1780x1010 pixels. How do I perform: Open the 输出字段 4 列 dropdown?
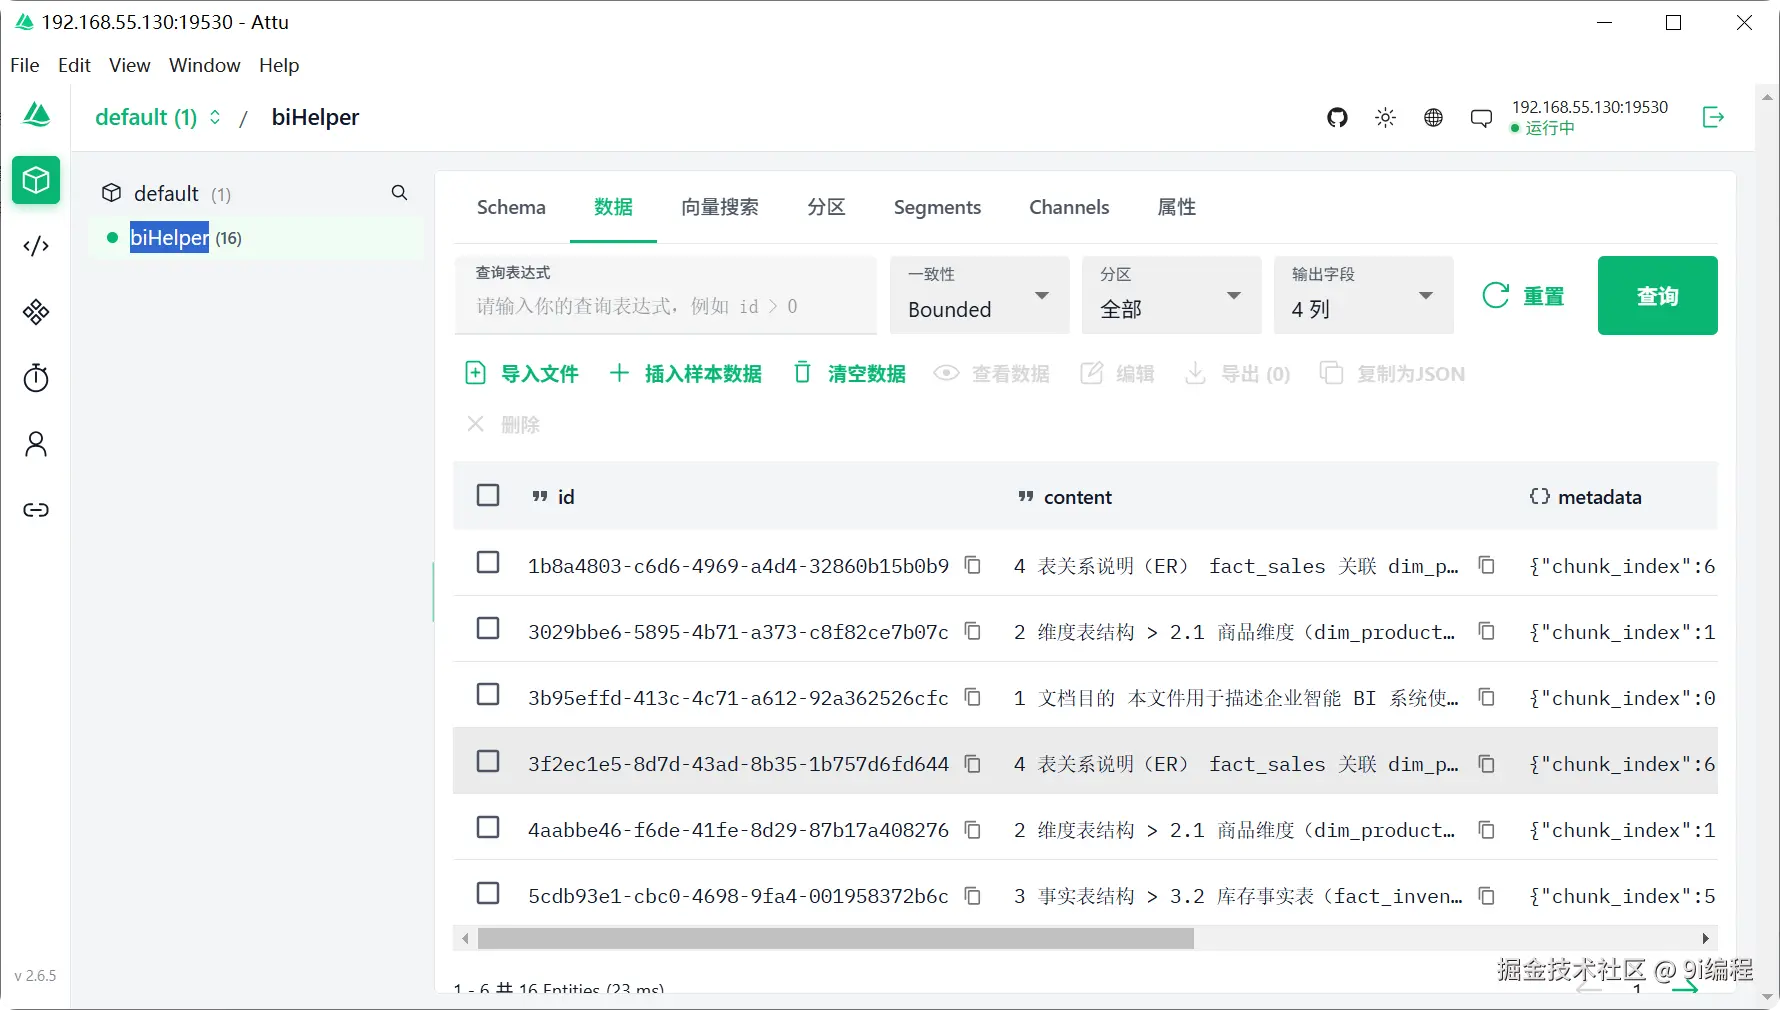pyautogui.click(x=1363, y=295)
